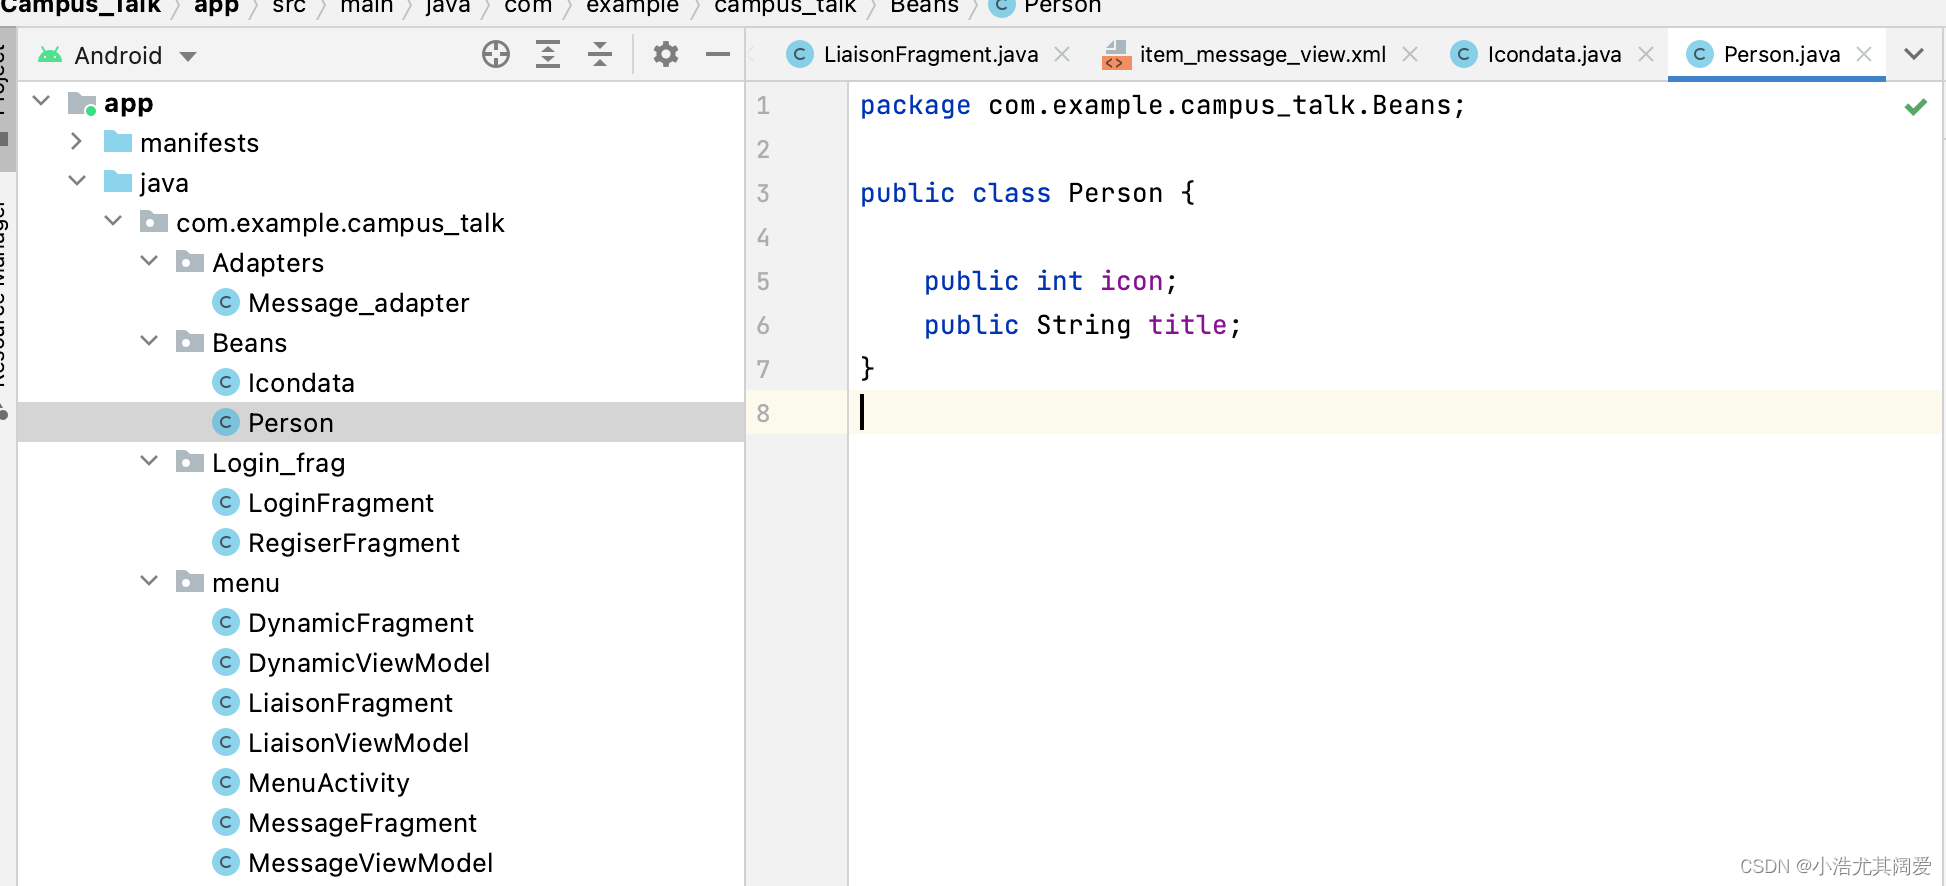Close the LiaisonFragment.java tab

[1062, 54]
